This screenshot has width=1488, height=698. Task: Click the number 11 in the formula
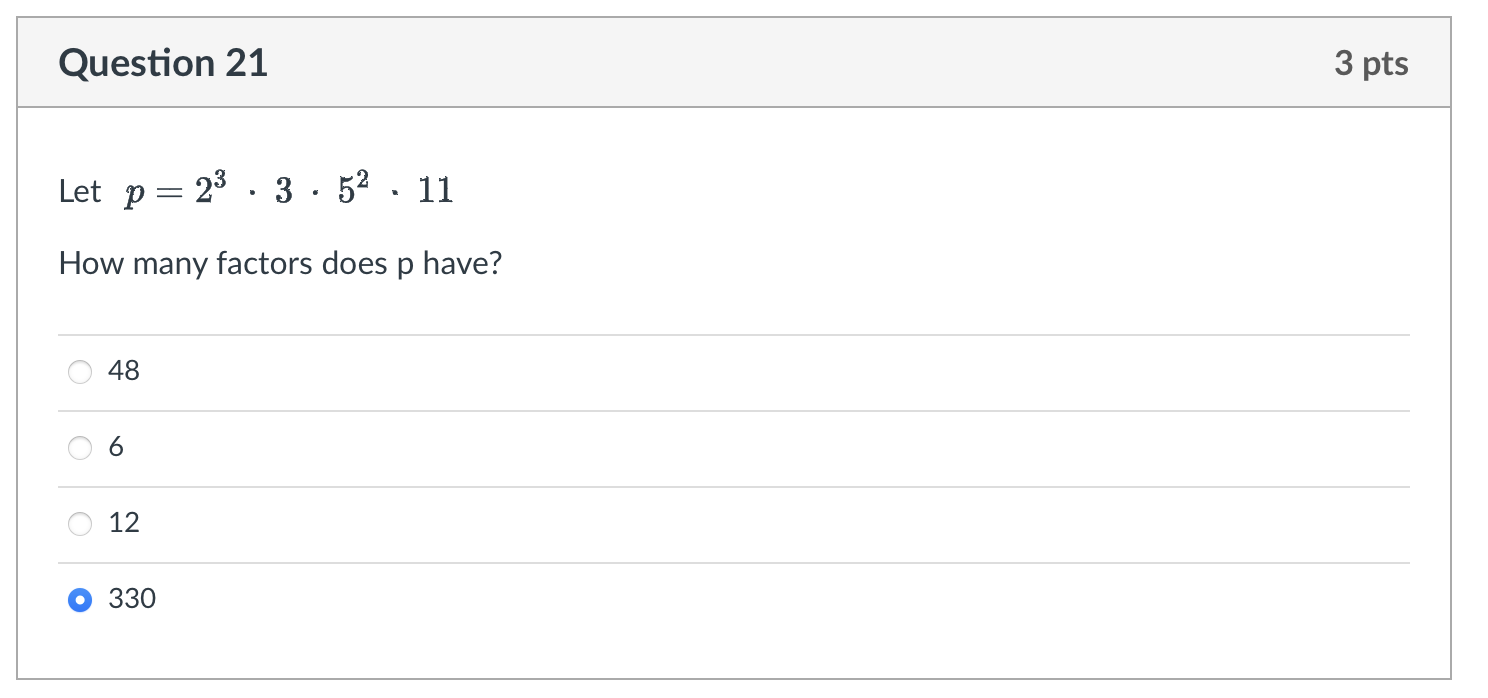pos(435,190)
